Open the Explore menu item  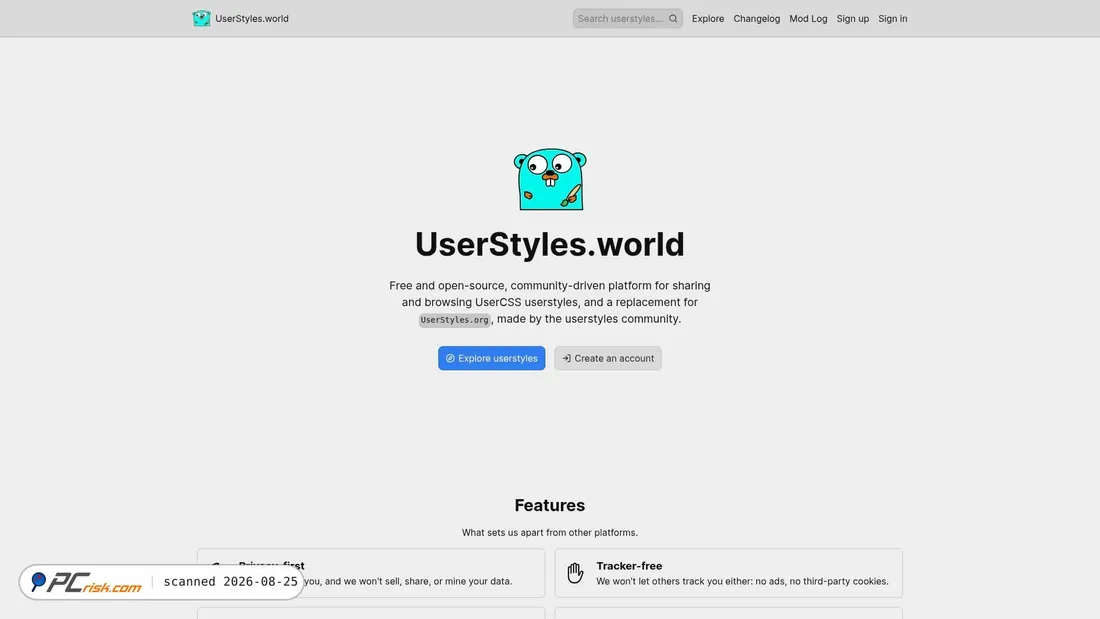707,19
